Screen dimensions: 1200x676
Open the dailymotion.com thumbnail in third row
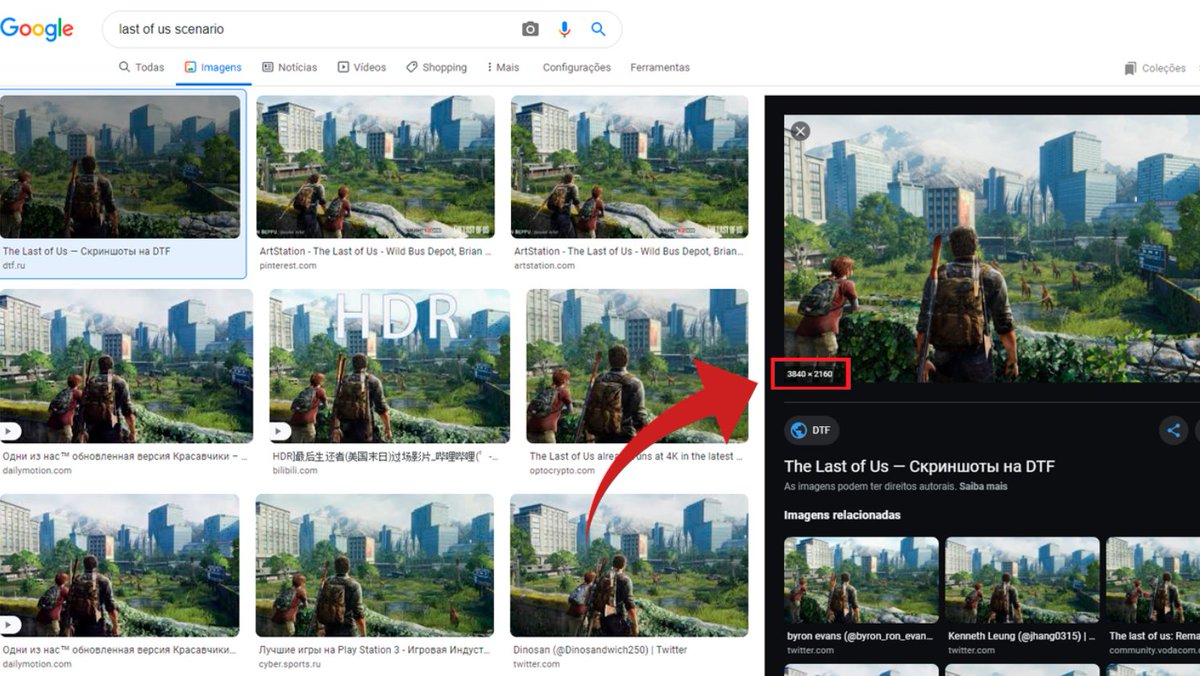[x=119, y=565]
